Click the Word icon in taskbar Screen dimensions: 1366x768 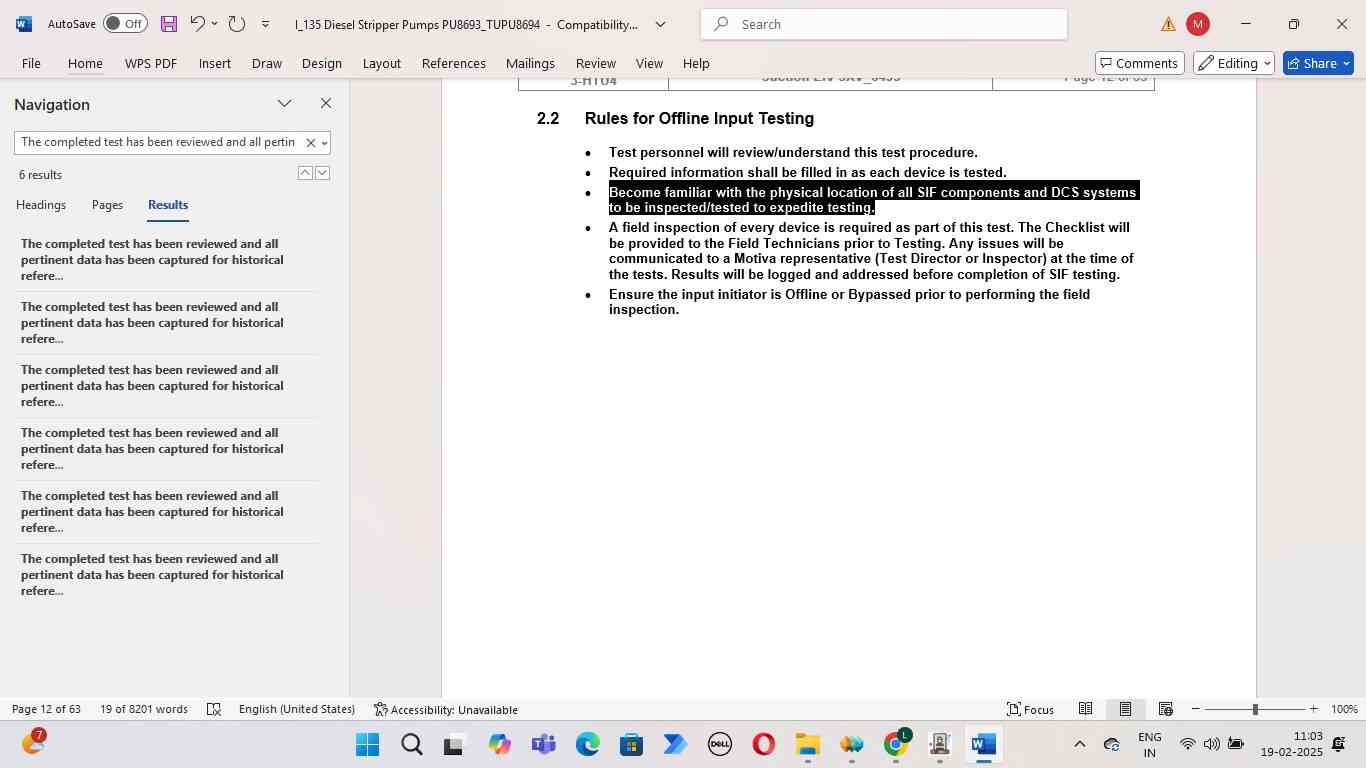coord(984,744)
